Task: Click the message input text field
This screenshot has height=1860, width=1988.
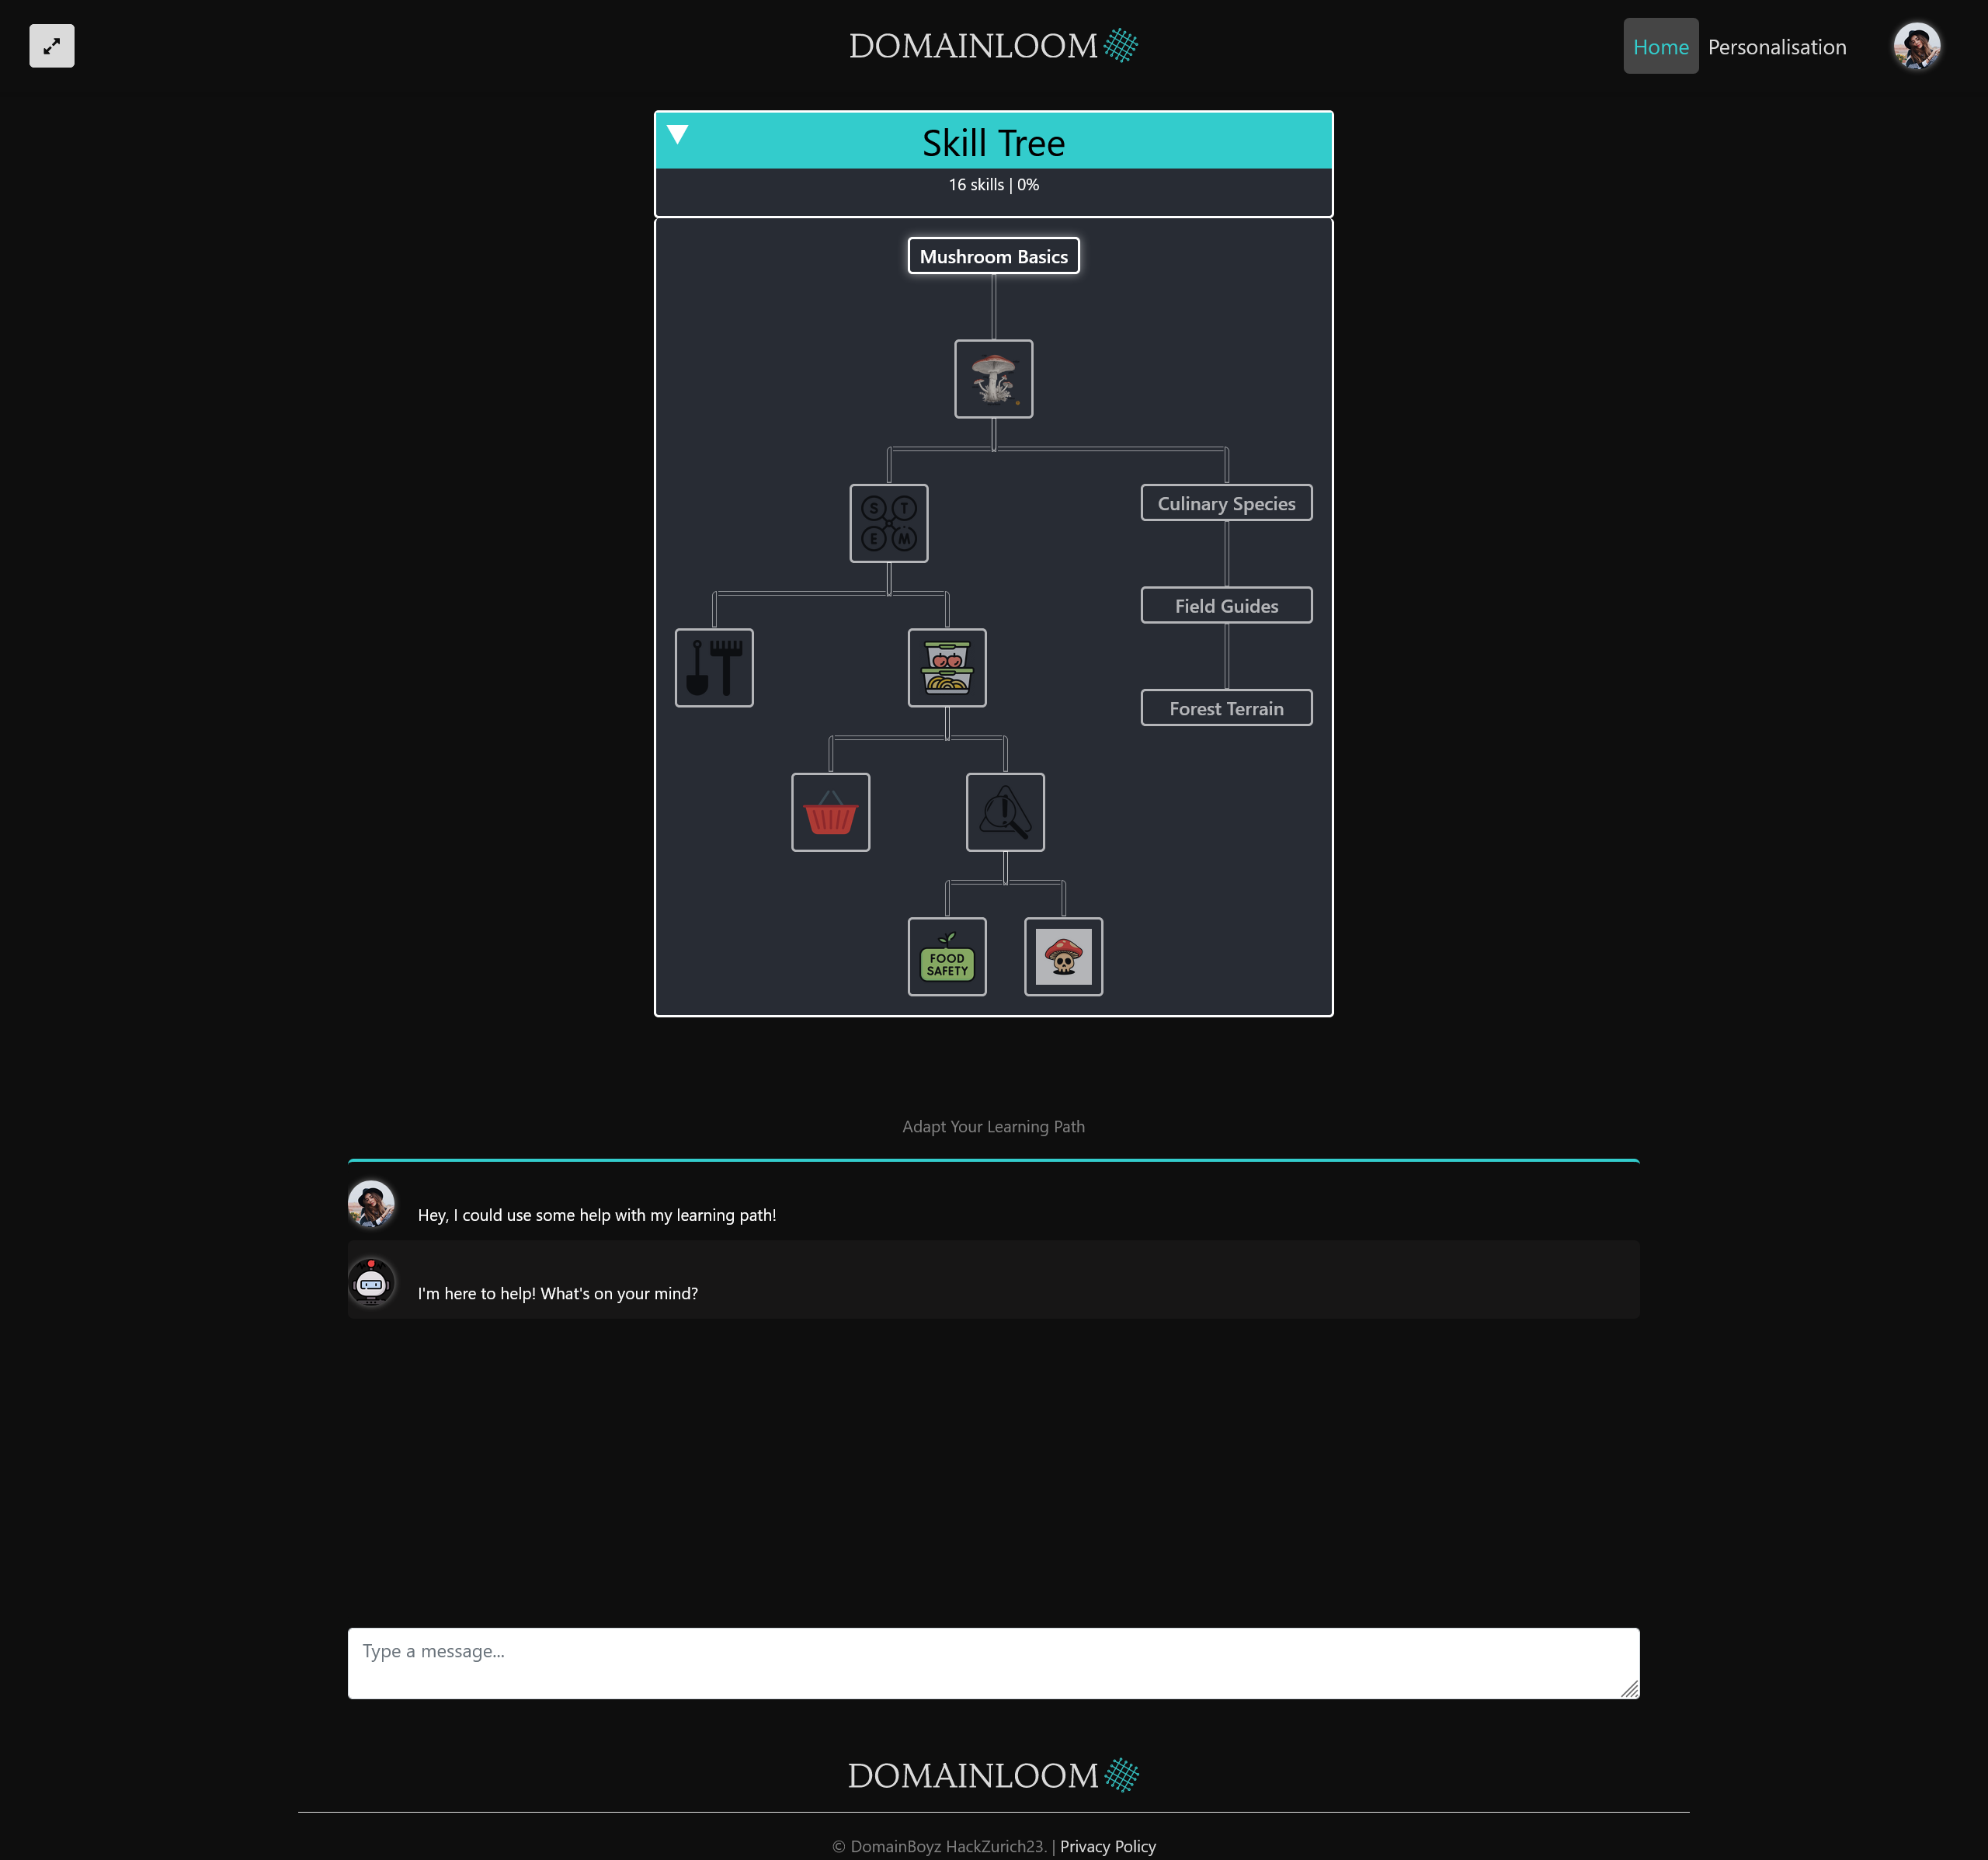Action: tap(993, 1663)
